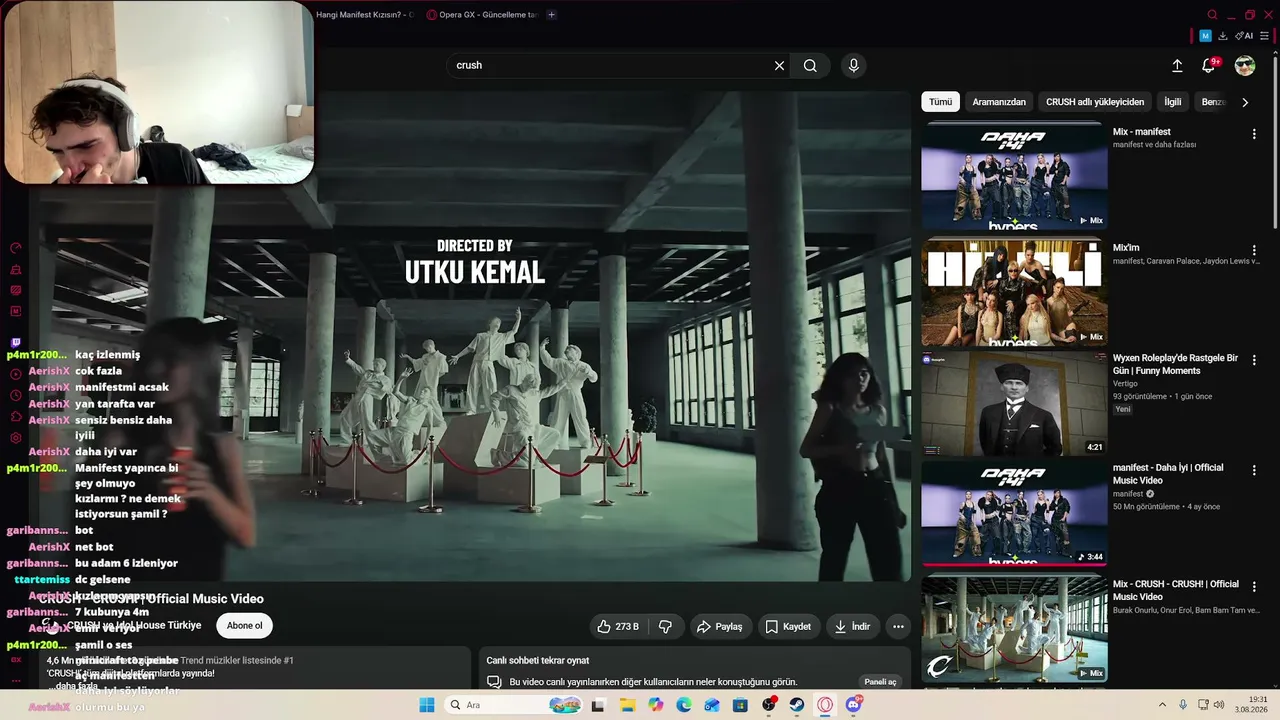This screenshot has width=1280, height=720.
Task: Open YouTube notifications bell
Action: pos(1209,66)
